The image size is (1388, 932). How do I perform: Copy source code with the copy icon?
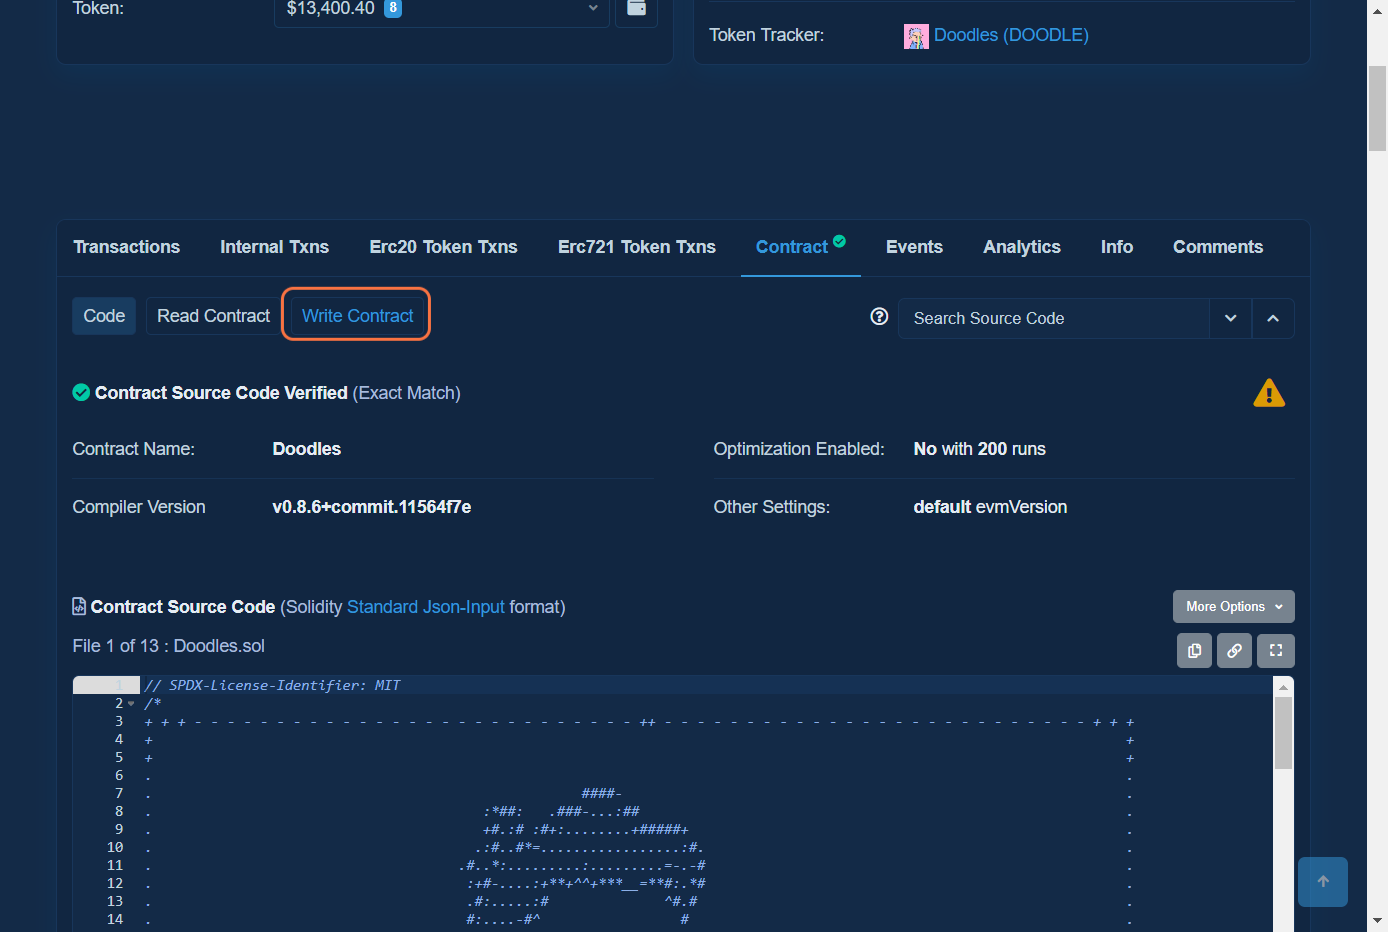click(x=1194, y=651)
